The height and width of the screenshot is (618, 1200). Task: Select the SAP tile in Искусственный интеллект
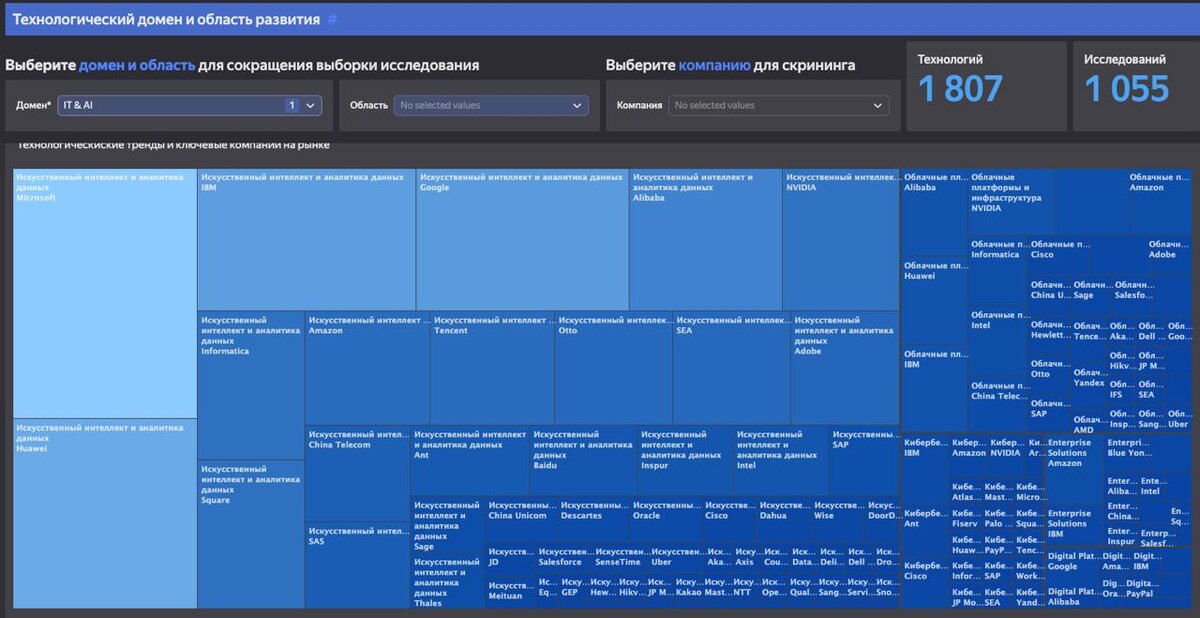[864, 460]
